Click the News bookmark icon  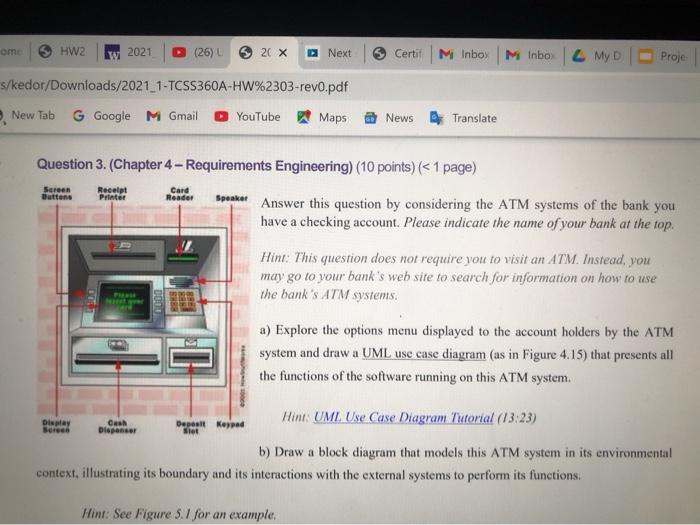tap(371, 118)
